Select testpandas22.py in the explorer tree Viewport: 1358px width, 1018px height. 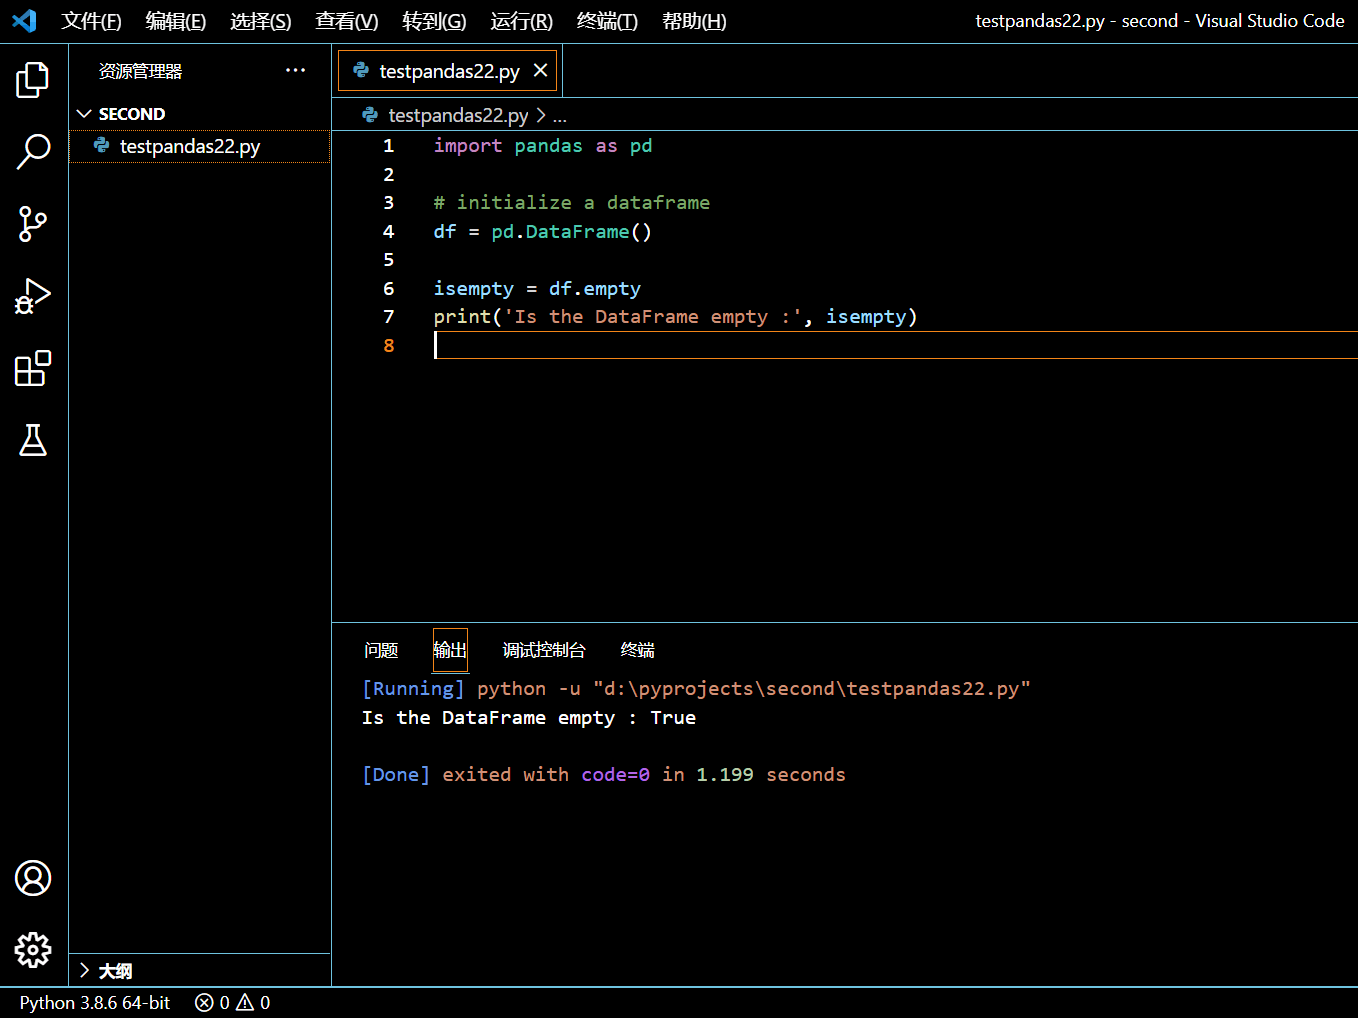point(200,146)
